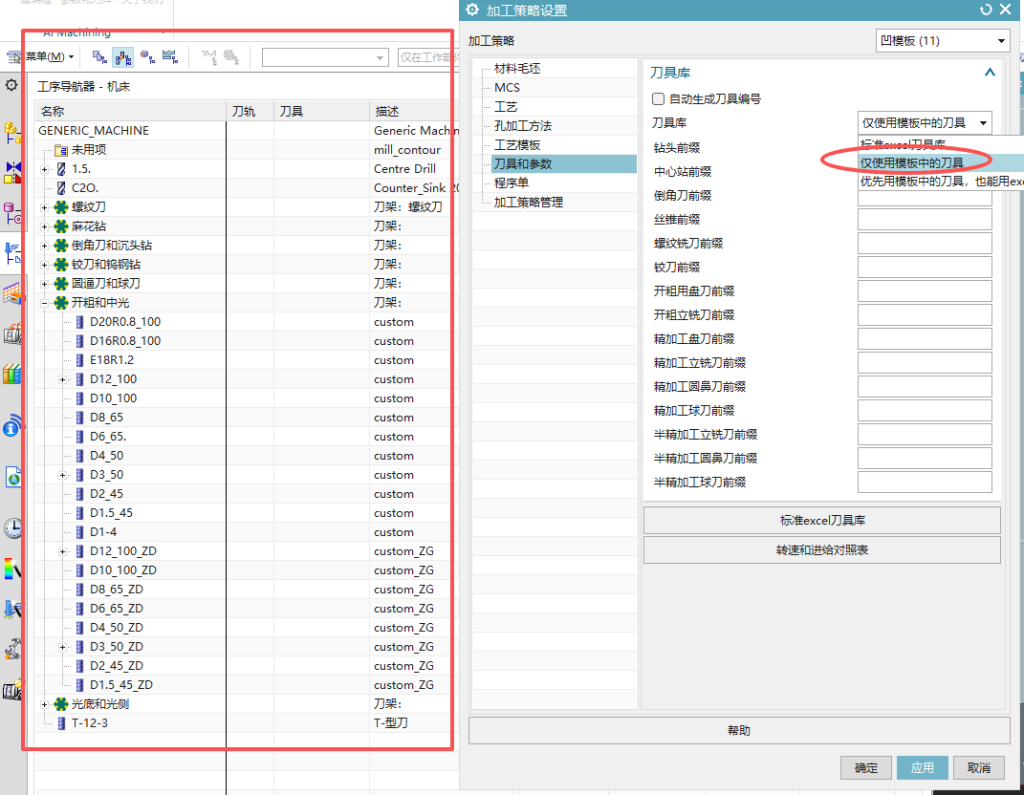Click the folder icon of 未用项

(x=61, y=150)
